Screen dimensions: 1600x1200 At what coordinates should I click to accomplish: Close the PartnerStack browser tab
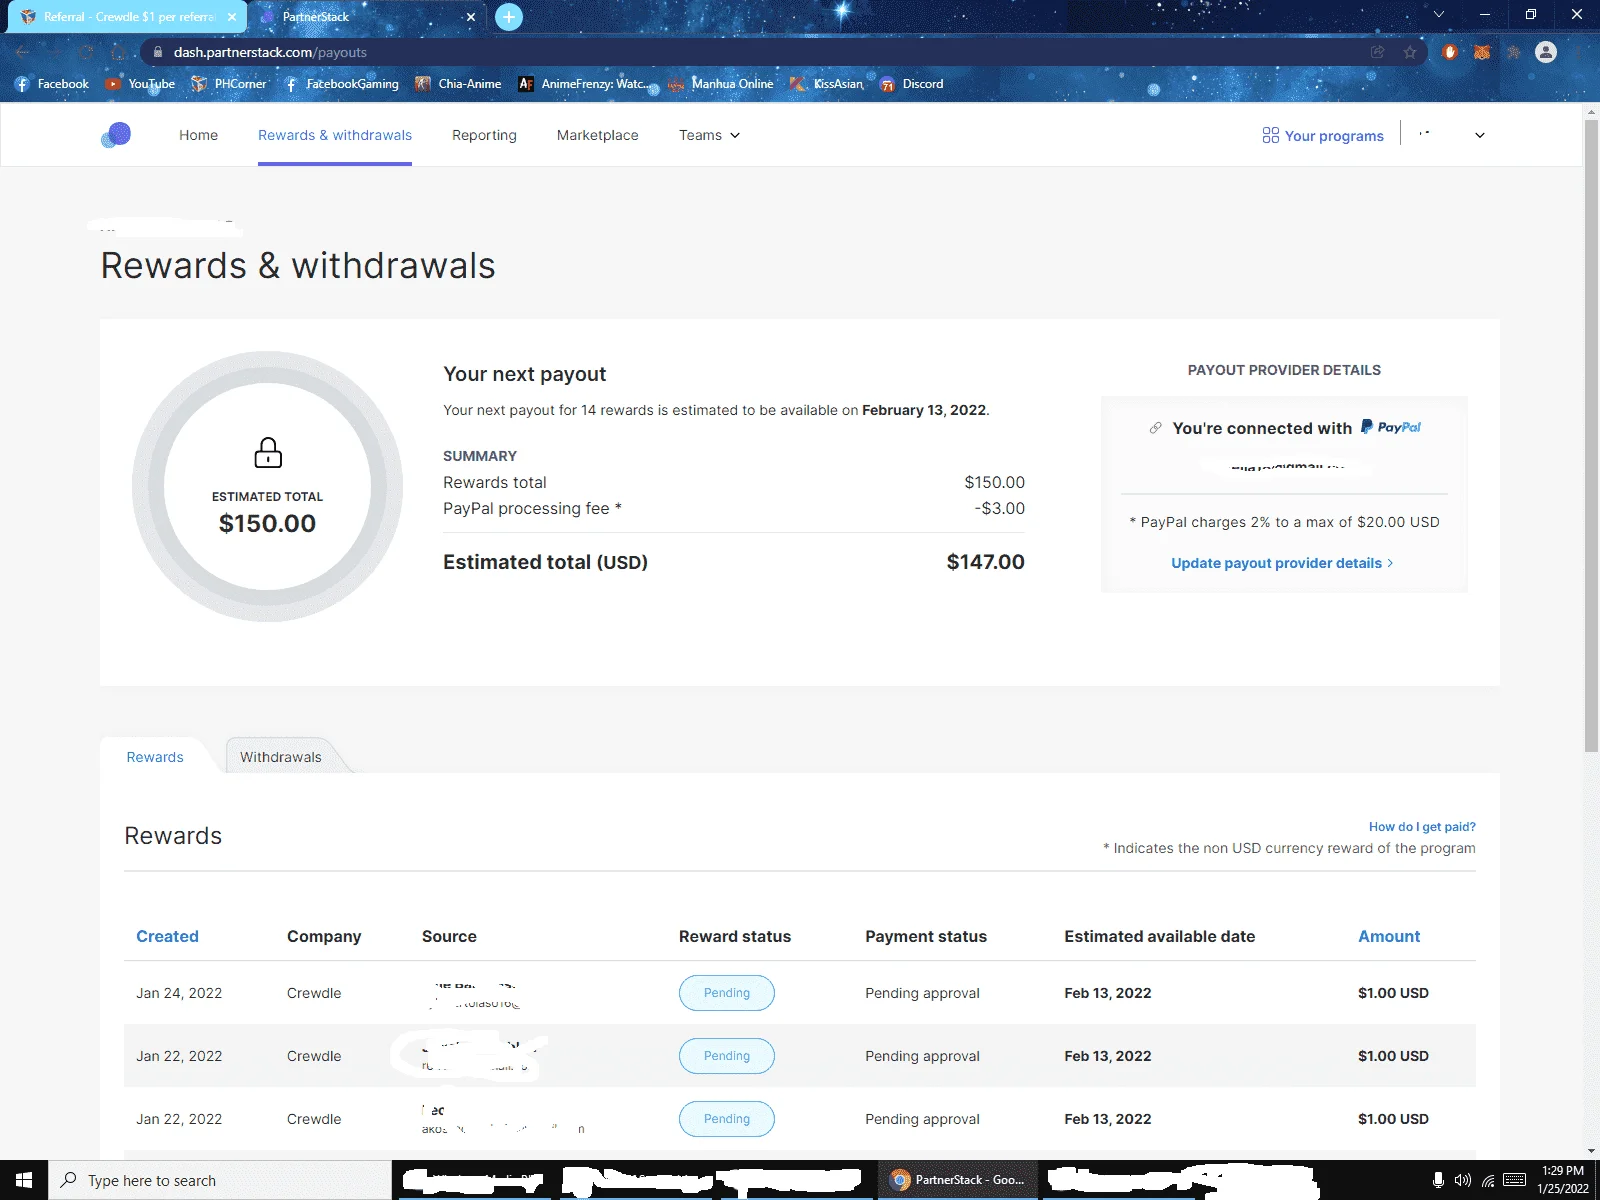tap(471, 17)
